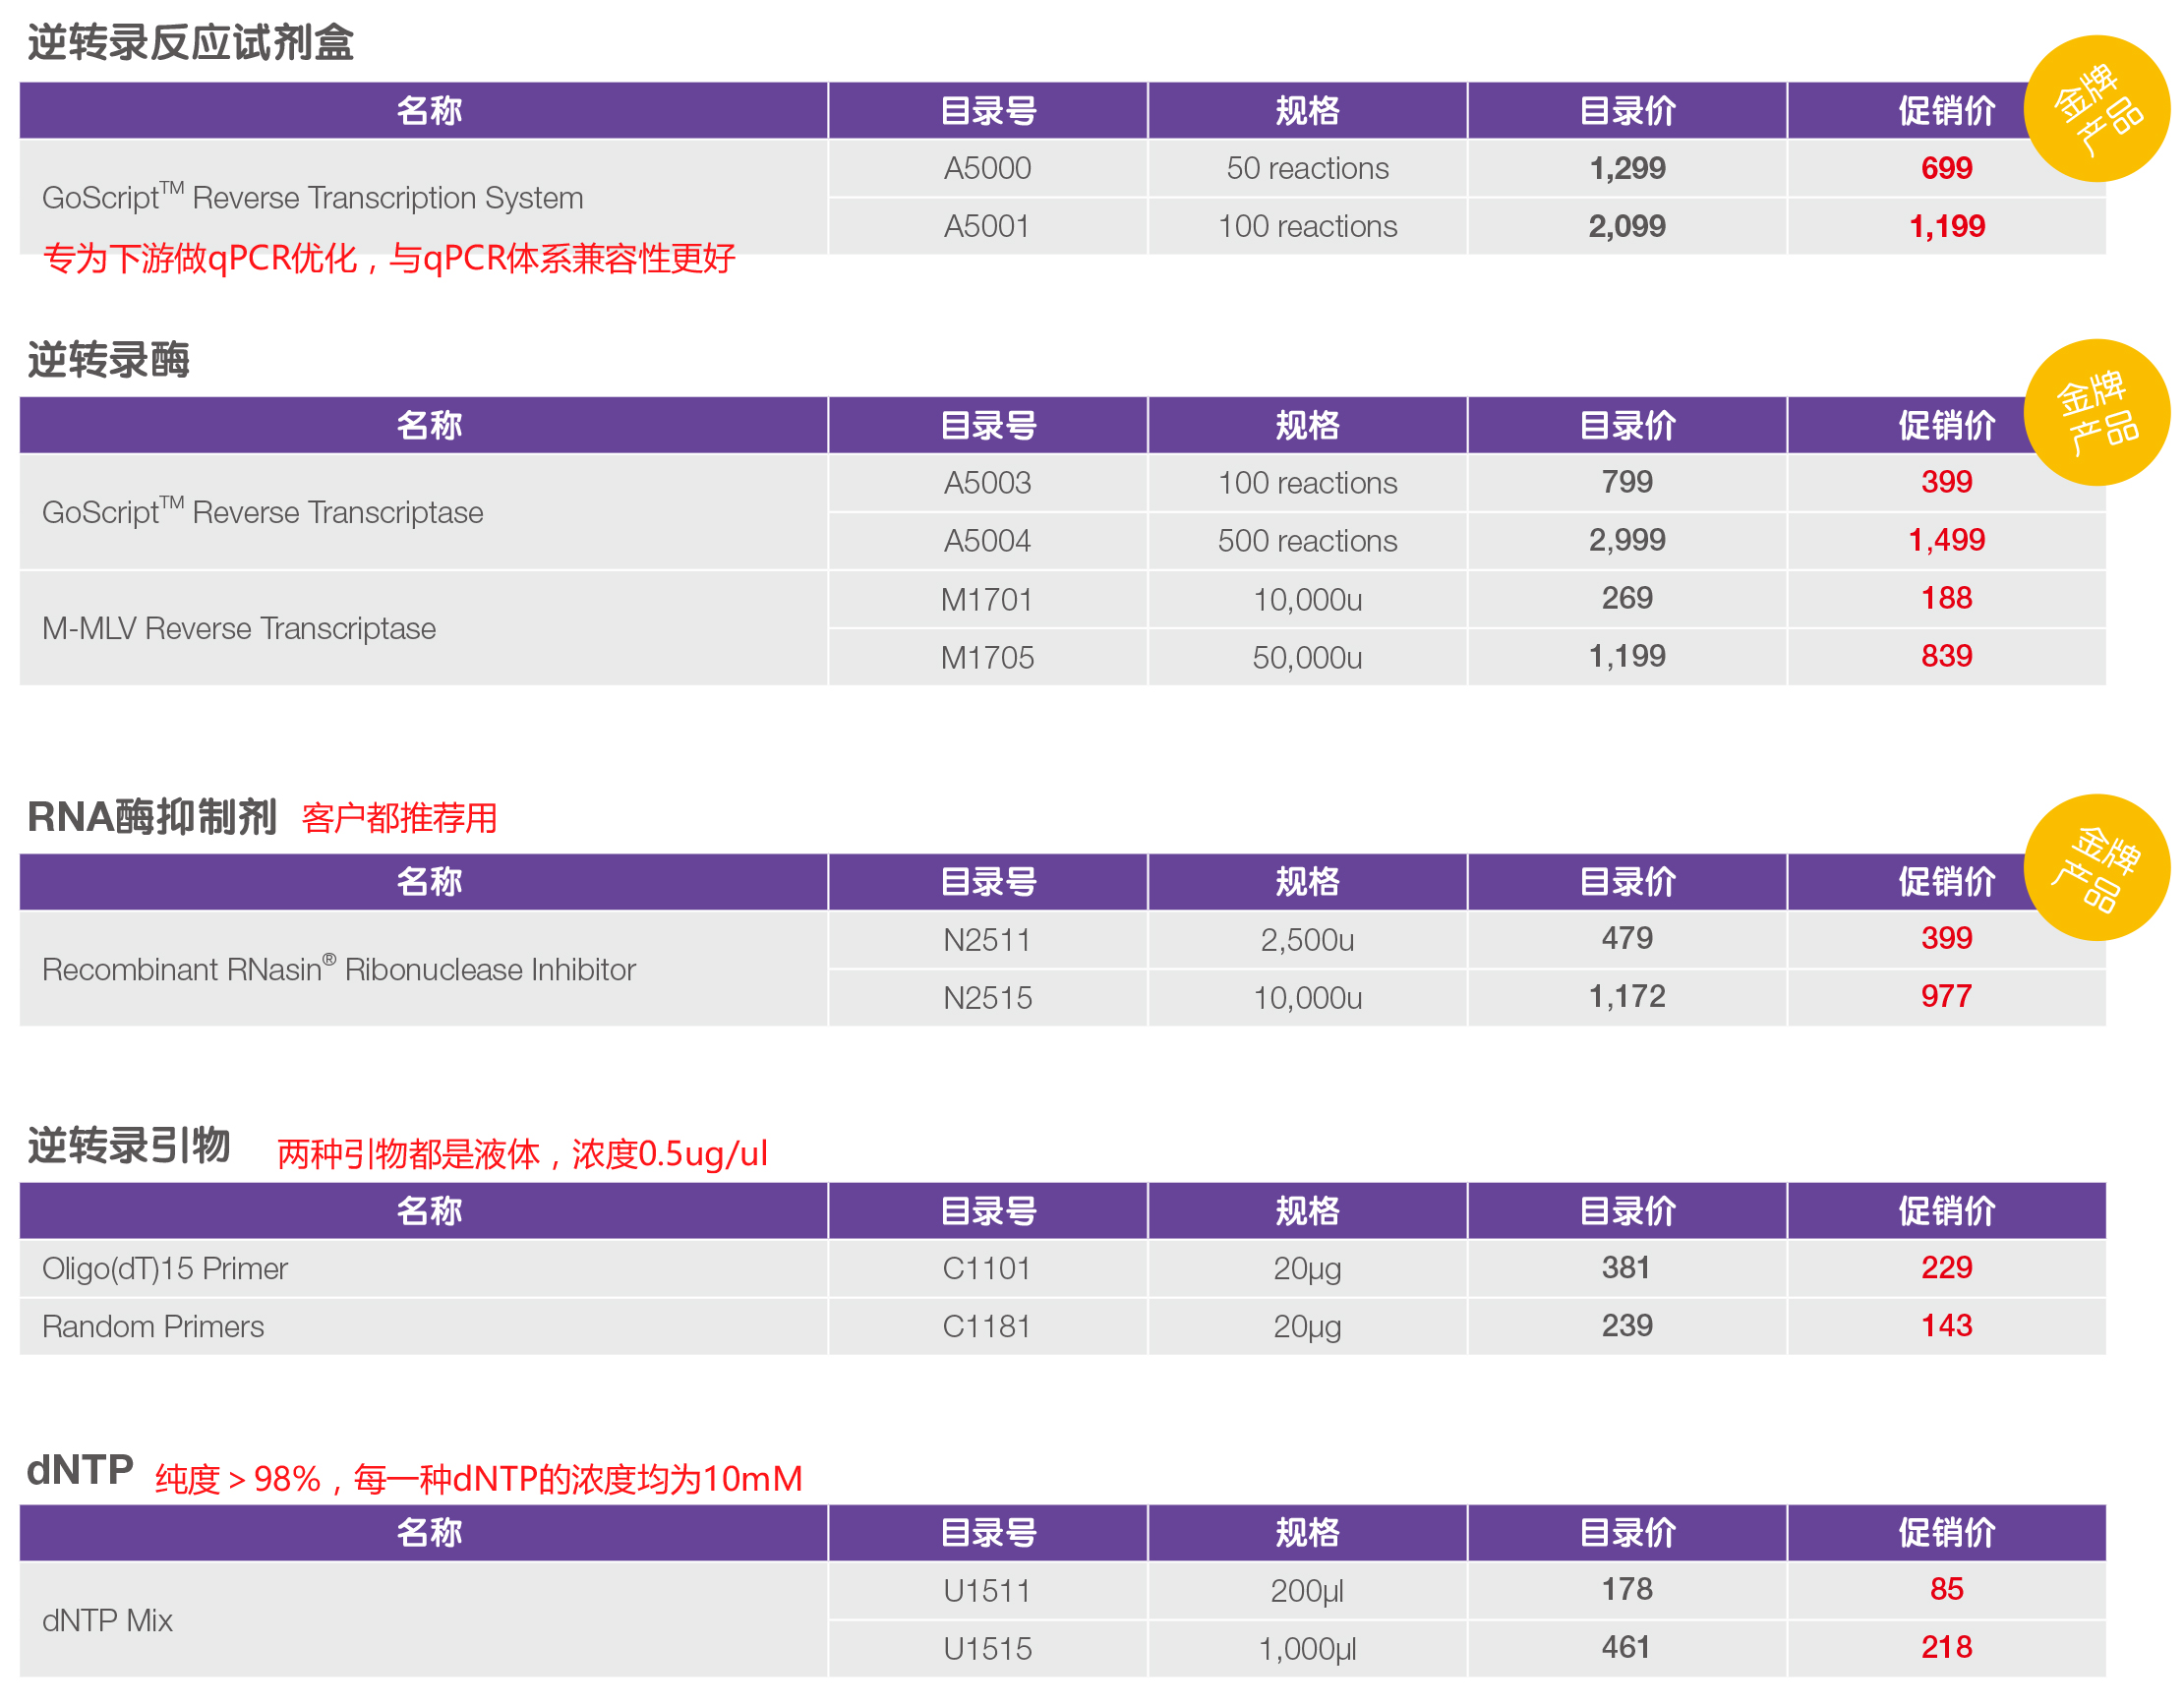The height and width of the screenshot is (1706, 2184).
Task: Click the 50 reactions spec cell
Action: coord(1307,168)
